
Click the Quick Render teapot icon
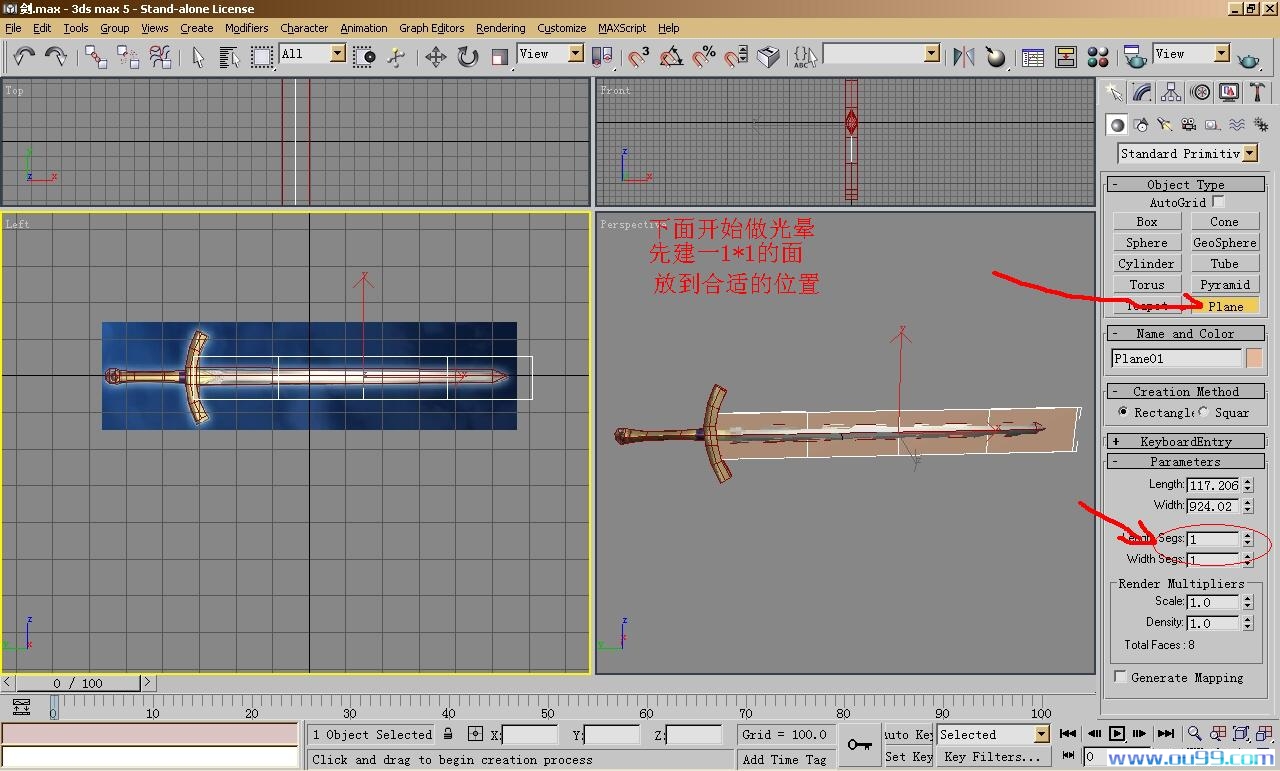tap(1249, 59)
